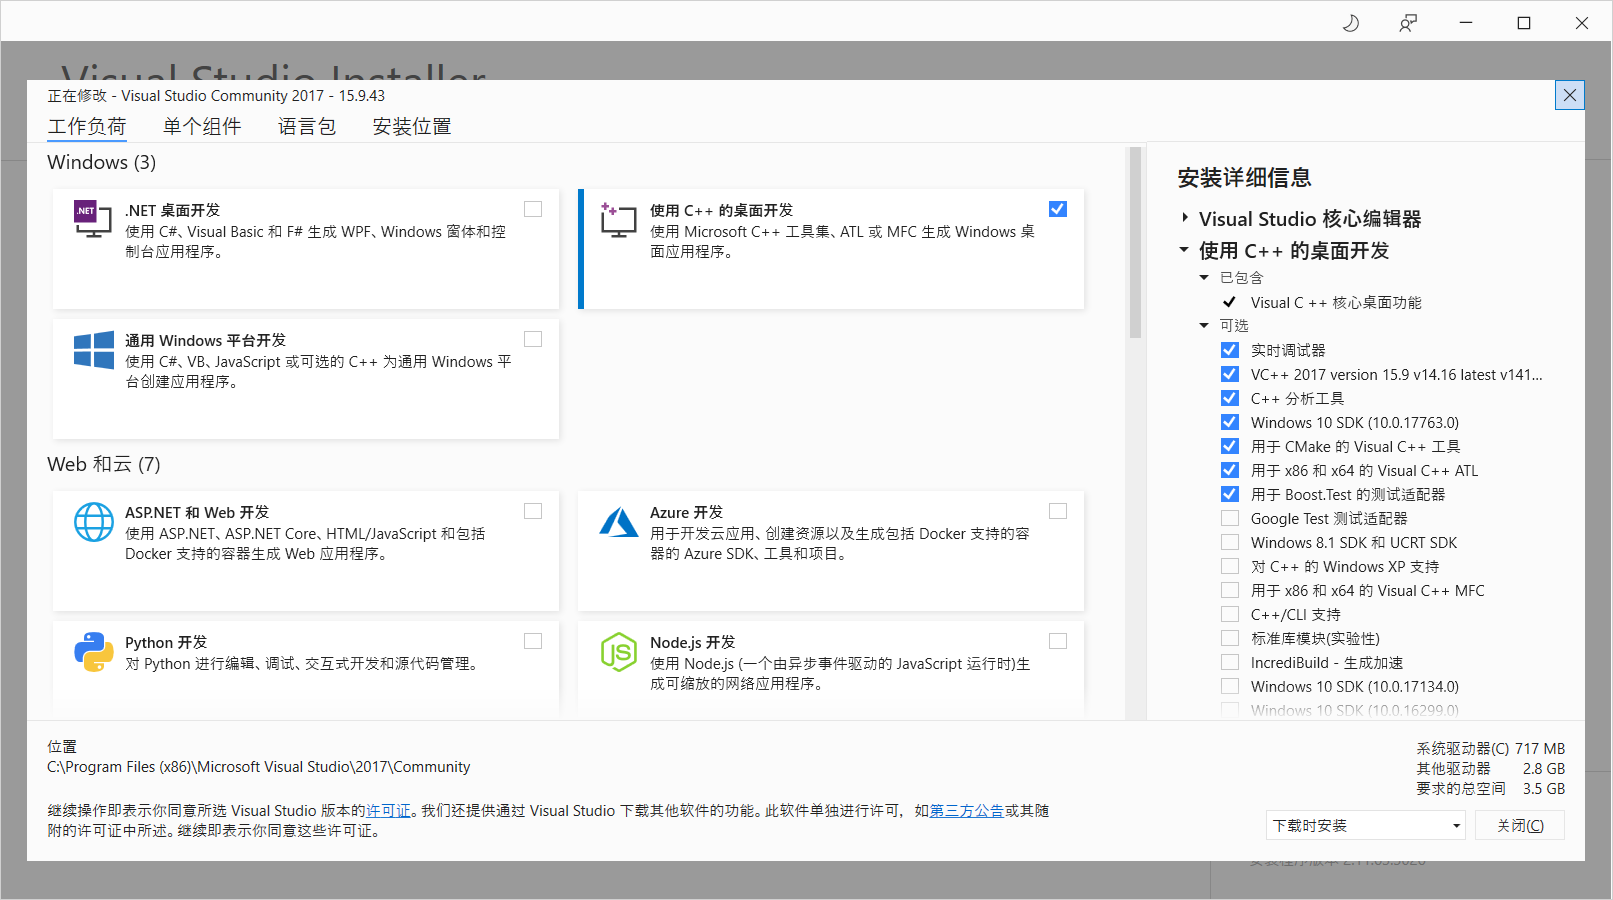Image resolution: width=1613 pixels, height=900 pixels.
Task: Click the .NET 桌面开发 icon
Action: (93, 220)
